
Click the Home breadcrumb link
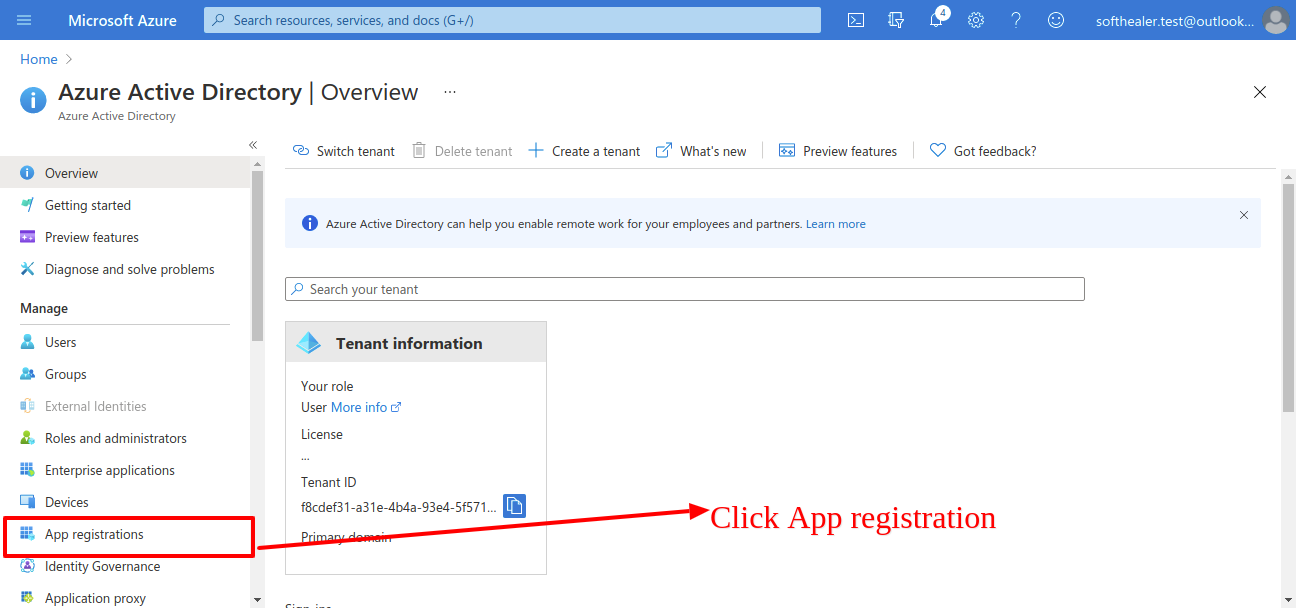(38, 60)
